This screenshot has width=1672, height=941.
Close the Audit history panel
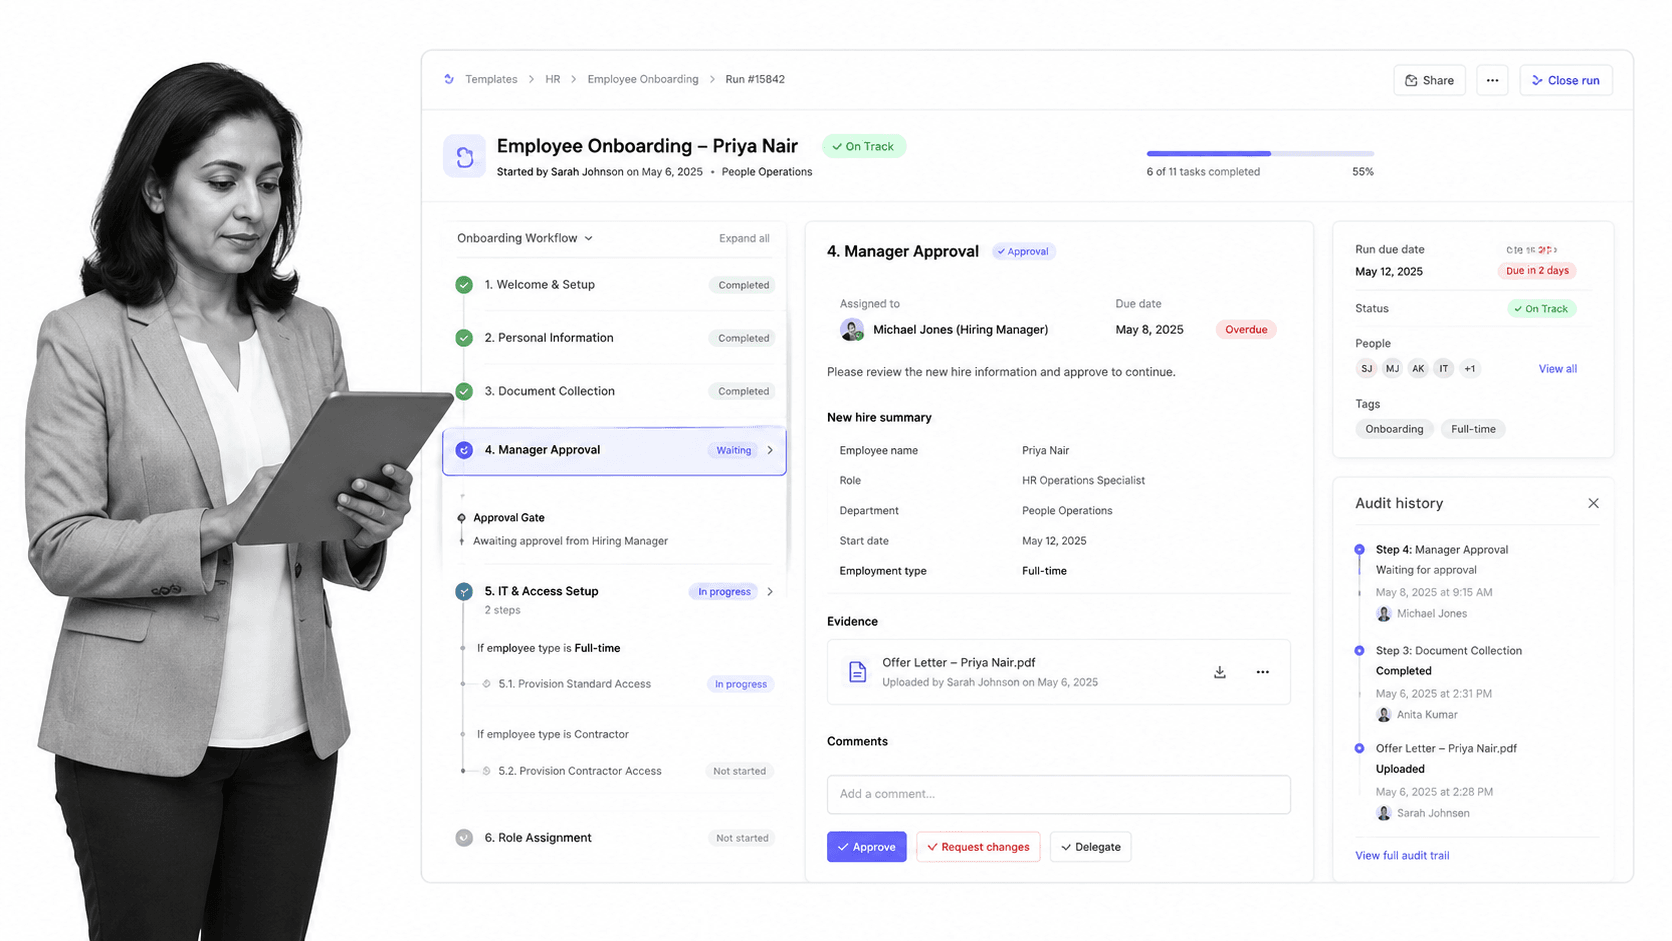pyautogui.click(x=1593, y=503)
